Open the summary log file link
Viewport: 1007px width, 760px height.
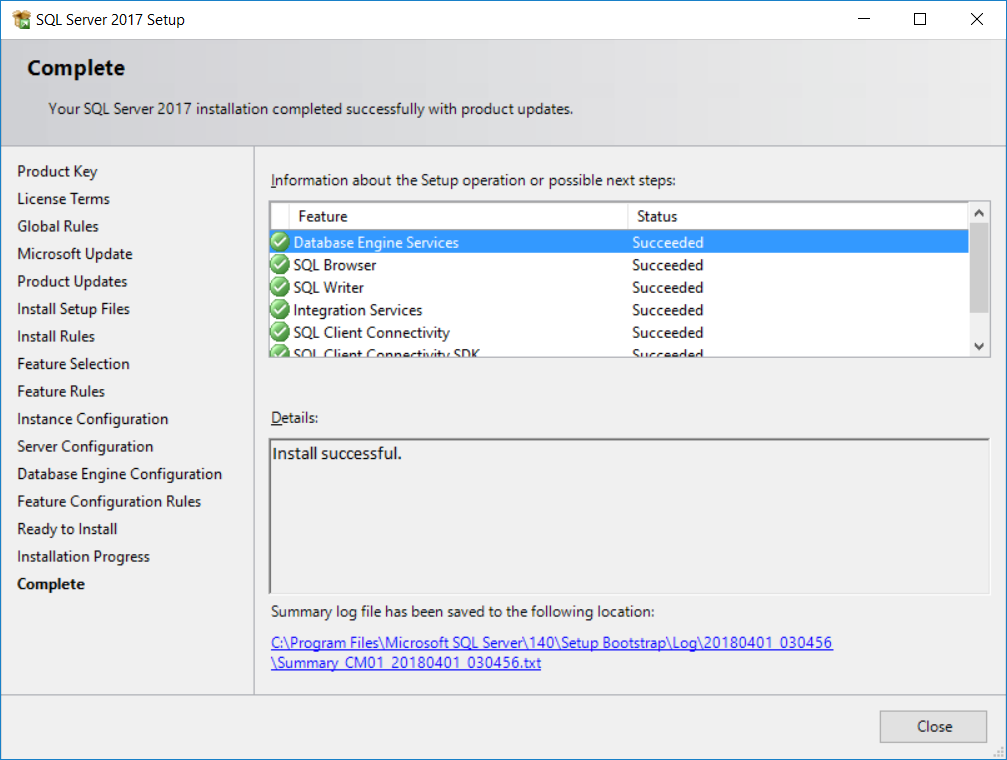point(552,653)
